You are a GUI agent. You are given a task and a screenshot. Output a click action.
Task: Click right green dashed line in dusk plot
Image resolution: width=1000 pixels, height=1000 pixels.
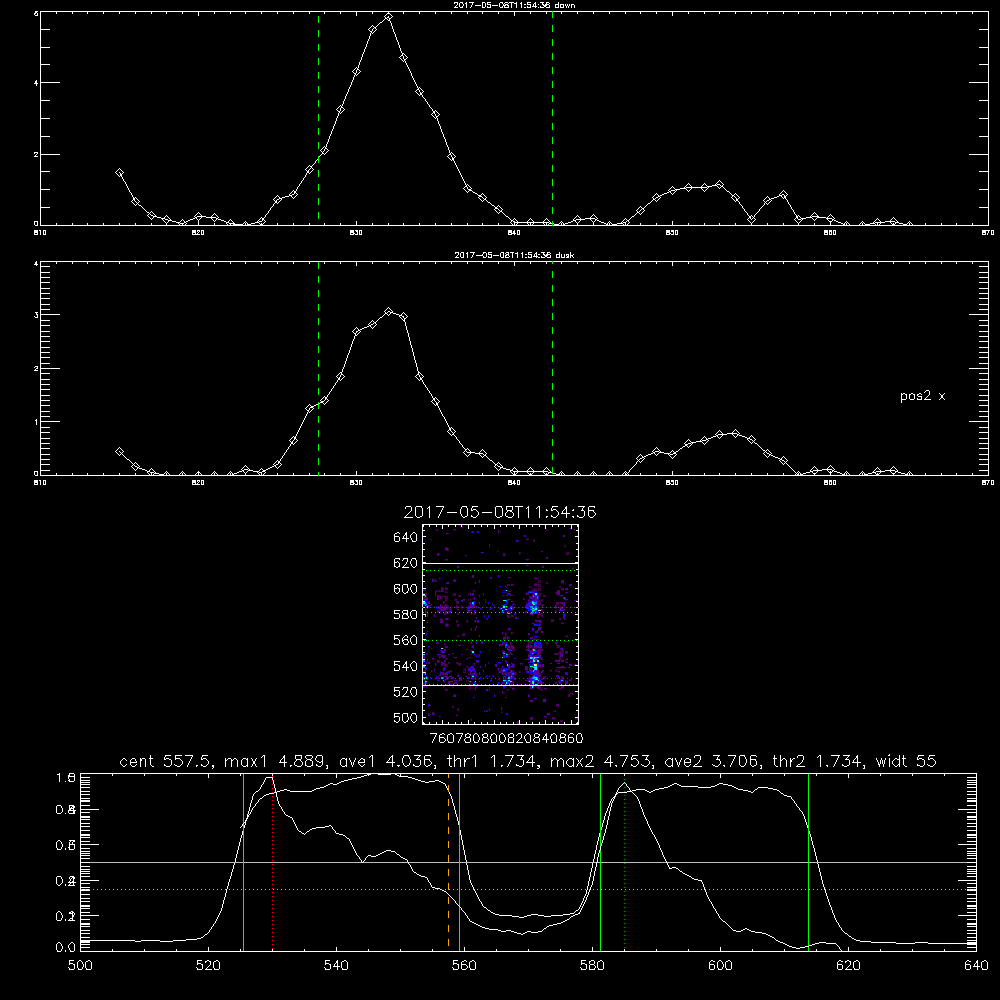(x=552, y=368)
